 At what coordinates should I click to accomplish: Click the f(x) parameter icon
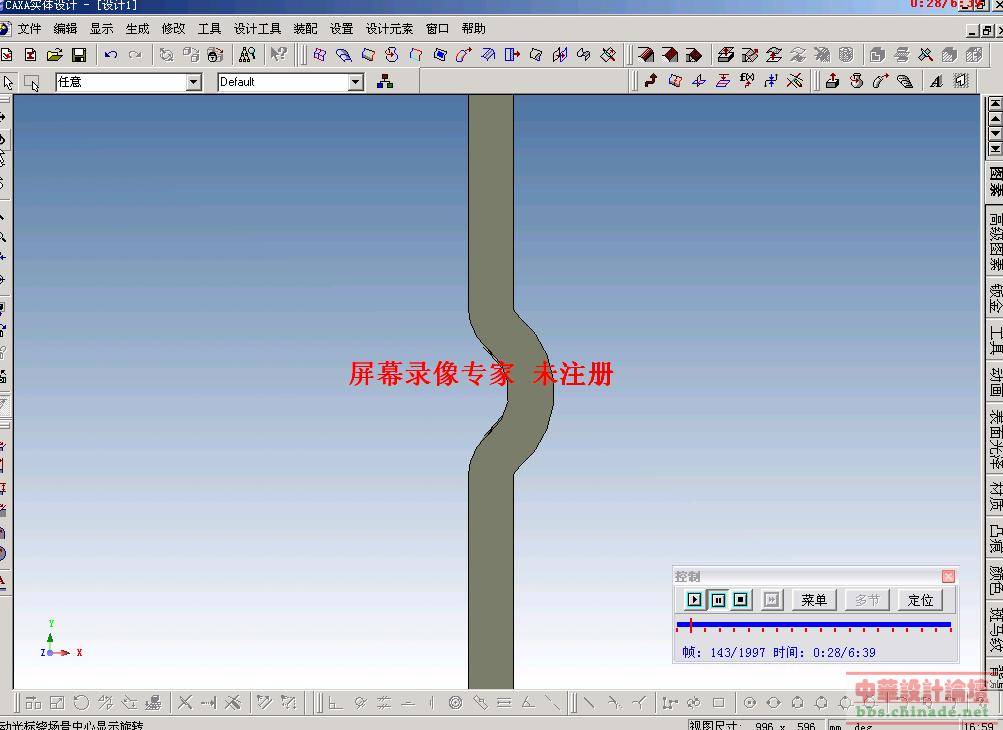[x=747, y=81]
